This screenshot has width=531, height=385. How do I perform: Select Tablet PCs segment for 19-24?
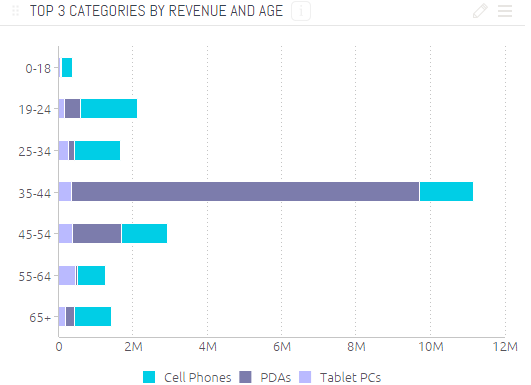[x=61, y=108]
